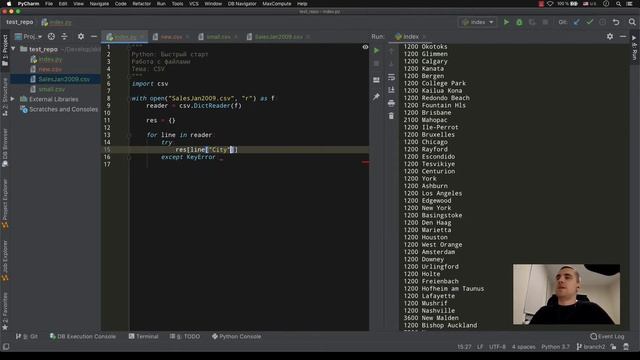The height and width of the screenshot is (360, 640).
Task: Open the Python Console tool window
Action: [x=236, y=336]
